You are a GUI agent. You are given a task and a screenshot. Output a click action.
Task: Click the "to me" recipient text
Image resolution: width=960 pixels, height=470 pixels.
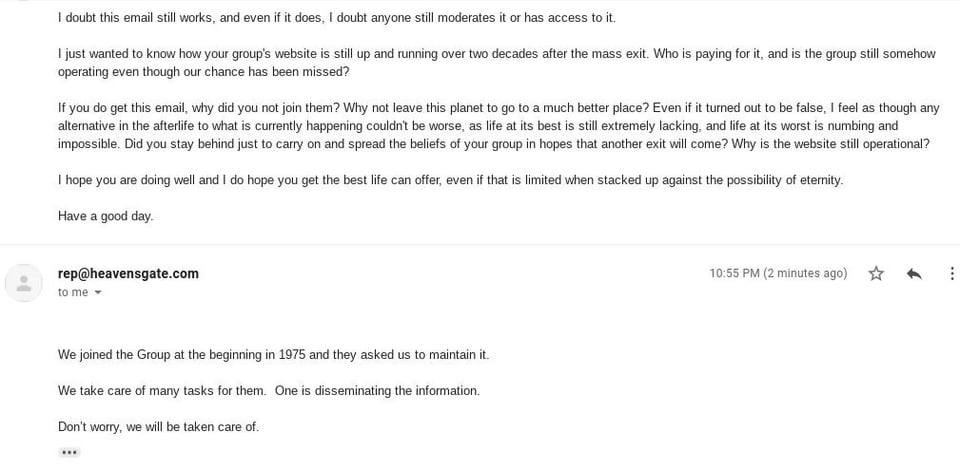click(x=73, y=292)
